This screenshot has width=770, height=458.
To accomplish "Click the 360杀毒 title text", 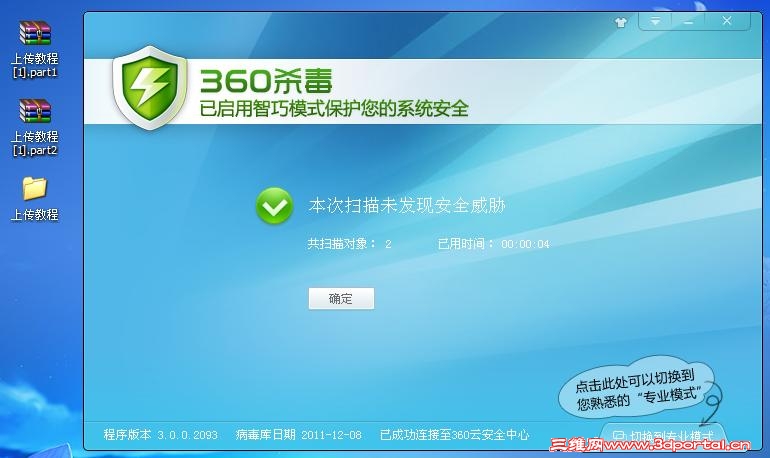I will tap(266, 81).
